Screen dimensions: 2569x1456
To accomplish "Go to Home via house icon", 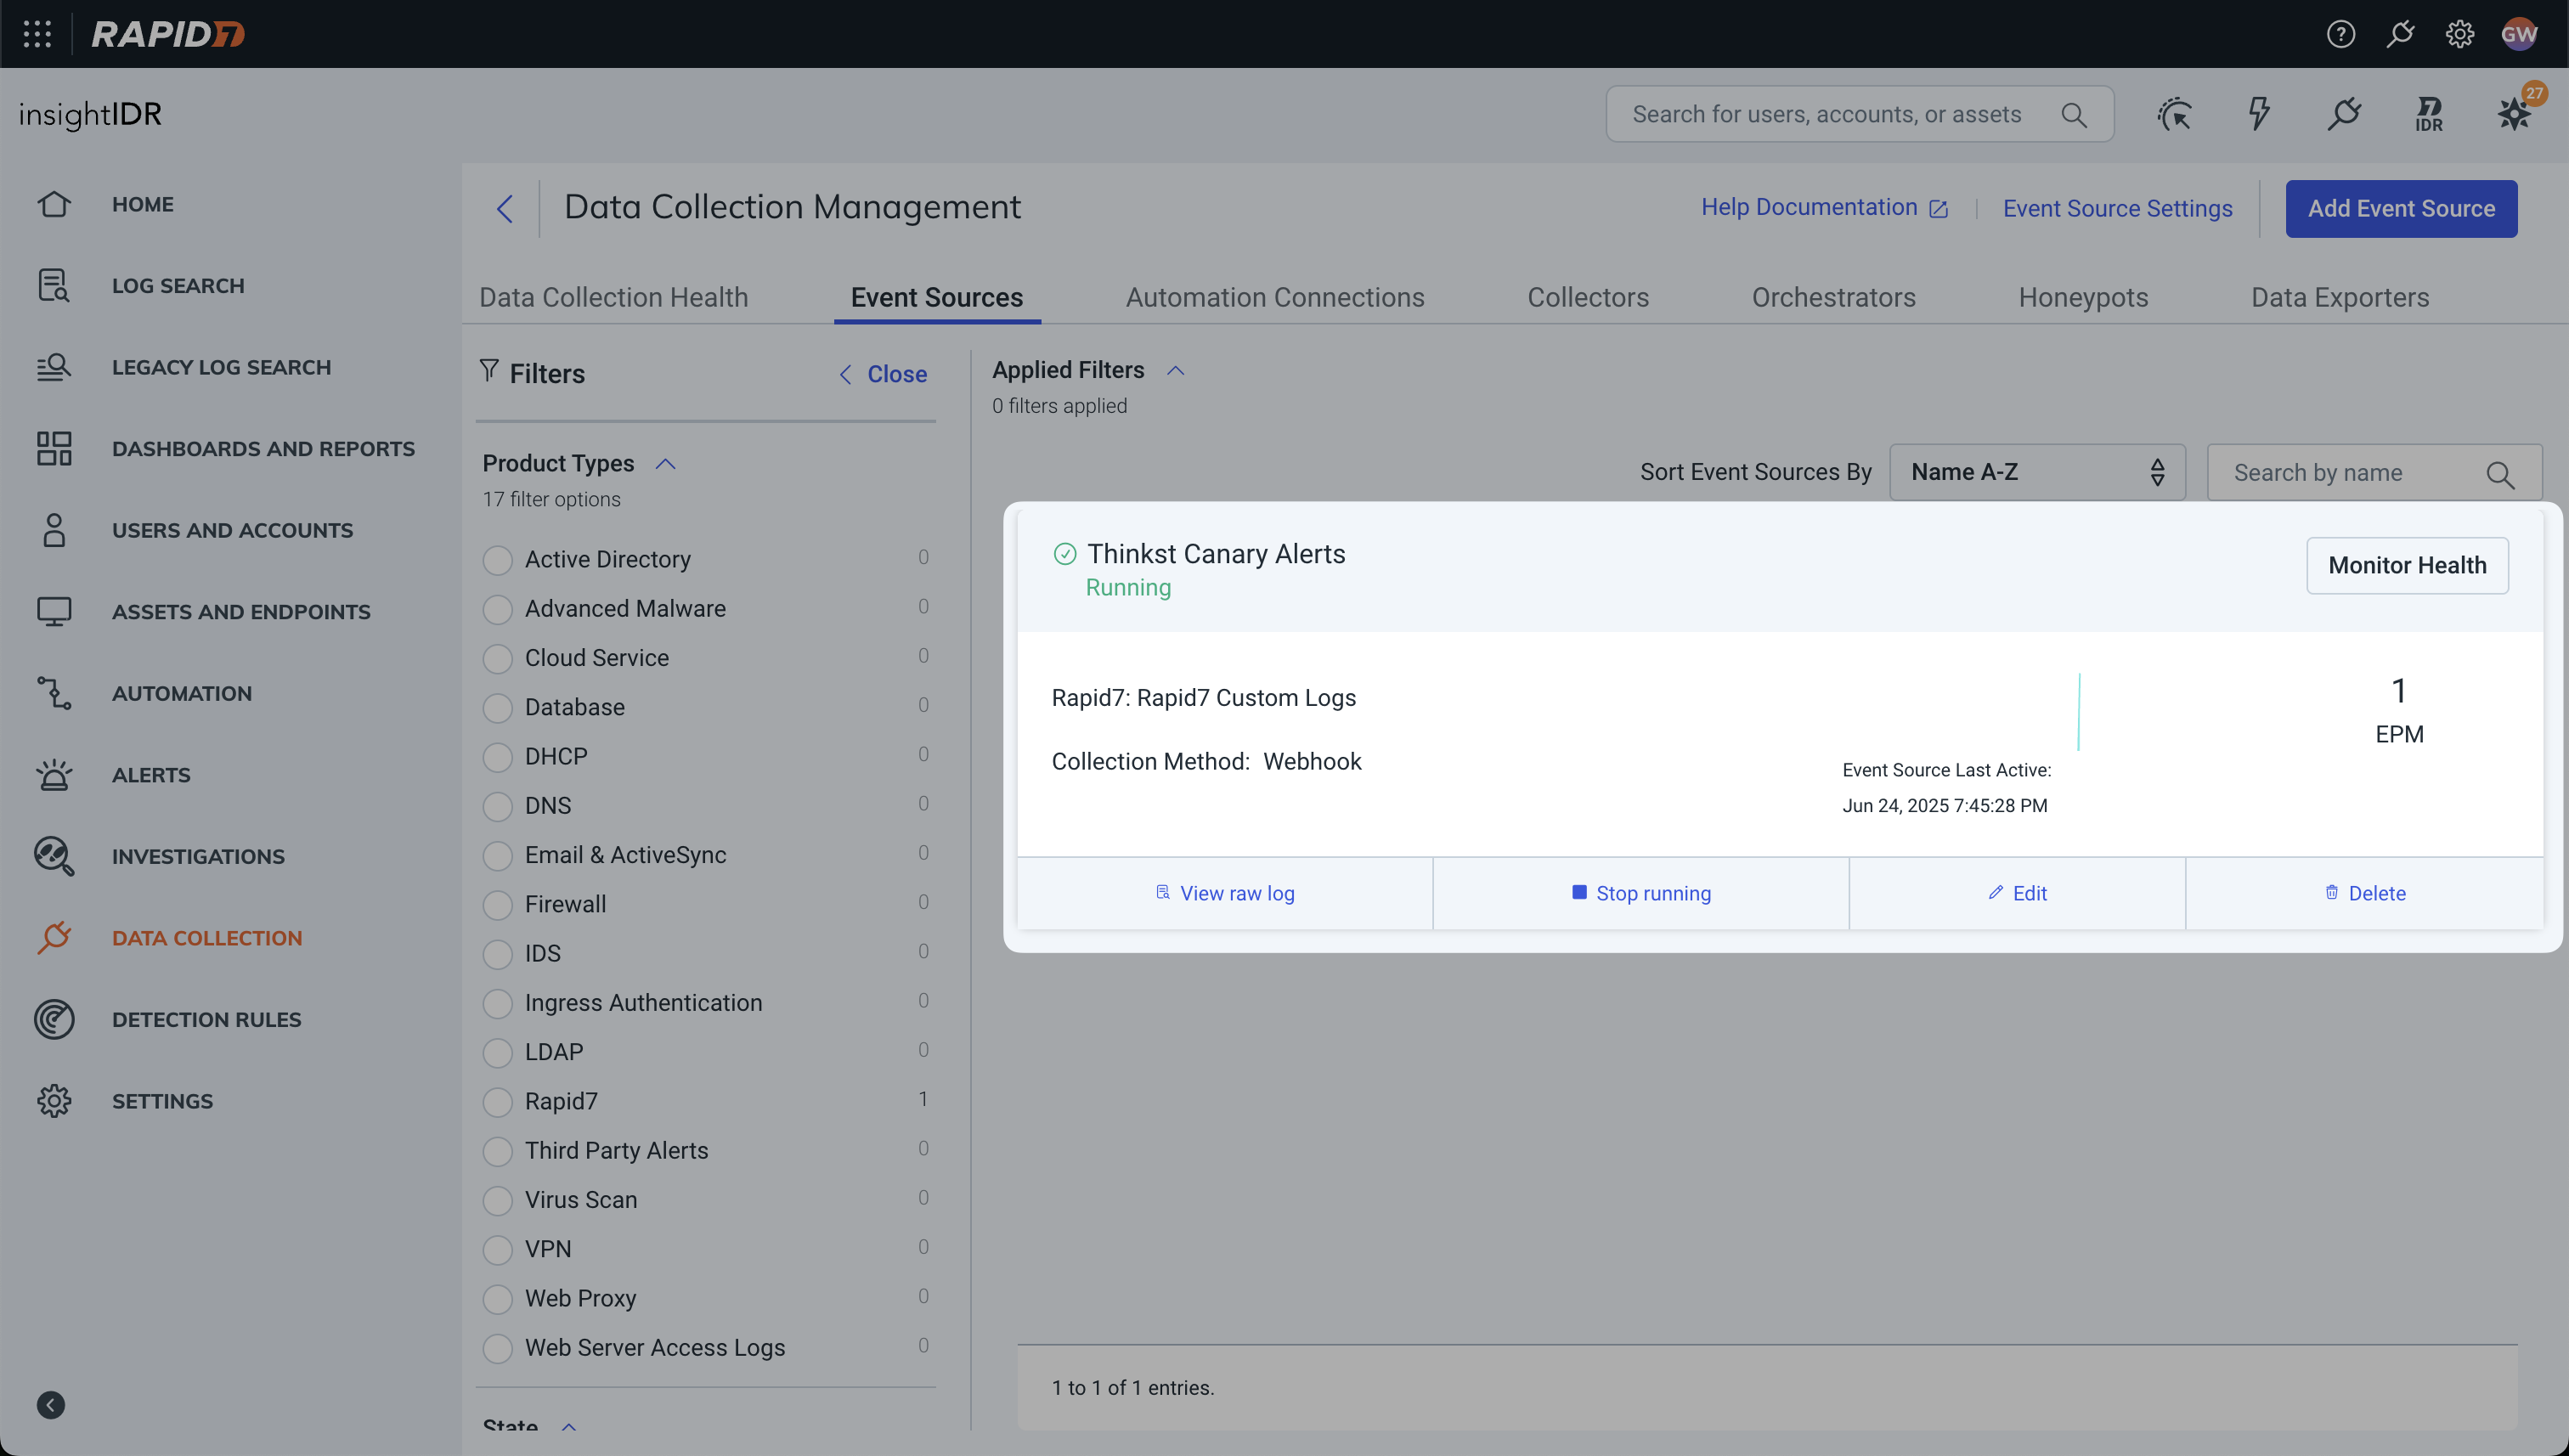I will click(54, 204).
